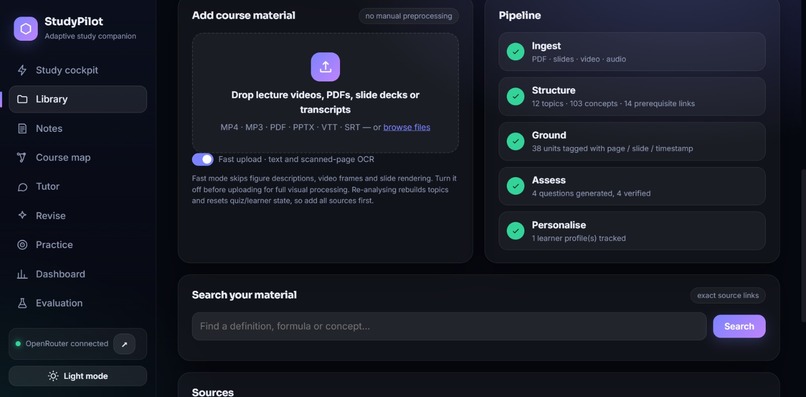Viewport: 806px width, 397px height.
Task: Click the Personalise green checkmark icon
Action: click(516, 231)
